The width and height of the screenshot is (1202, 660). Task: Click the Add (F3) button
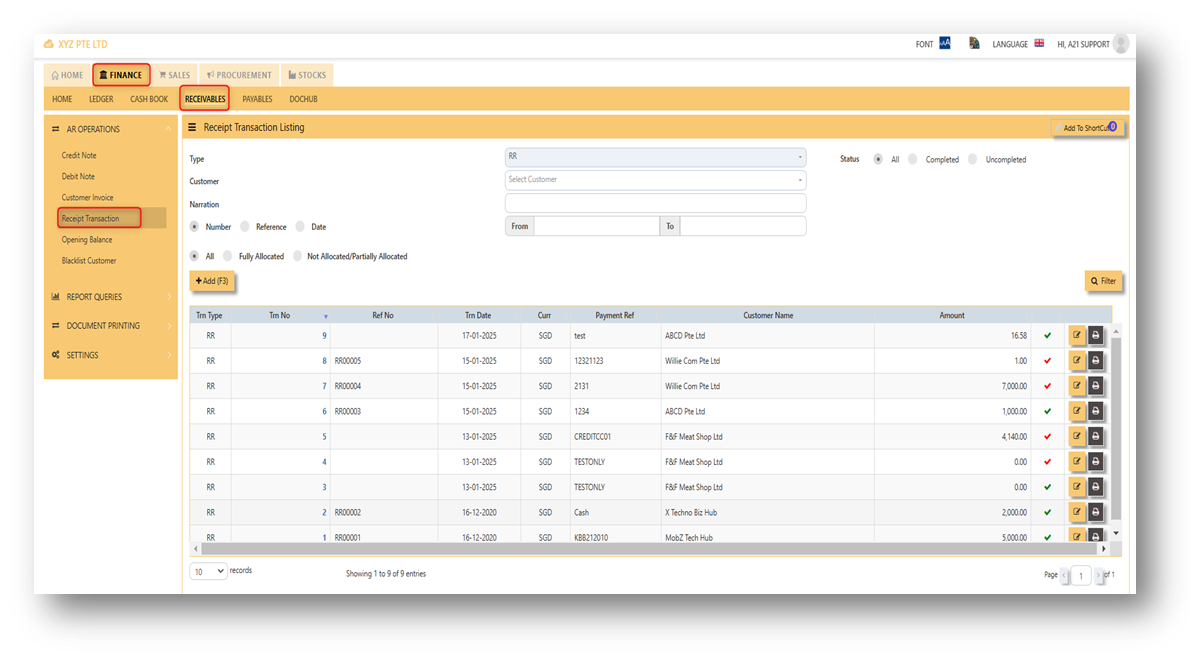[211, 281]
